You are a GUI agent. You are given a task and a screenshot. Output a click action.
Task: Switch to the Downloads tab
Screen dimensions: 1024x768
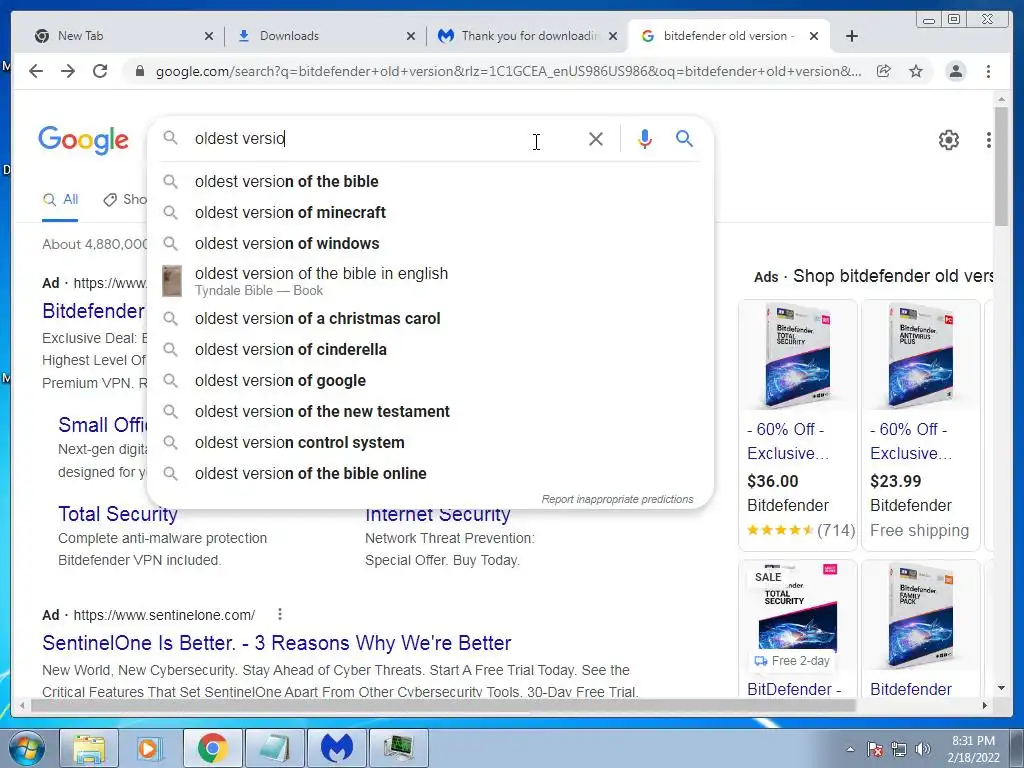click(323, 36)
